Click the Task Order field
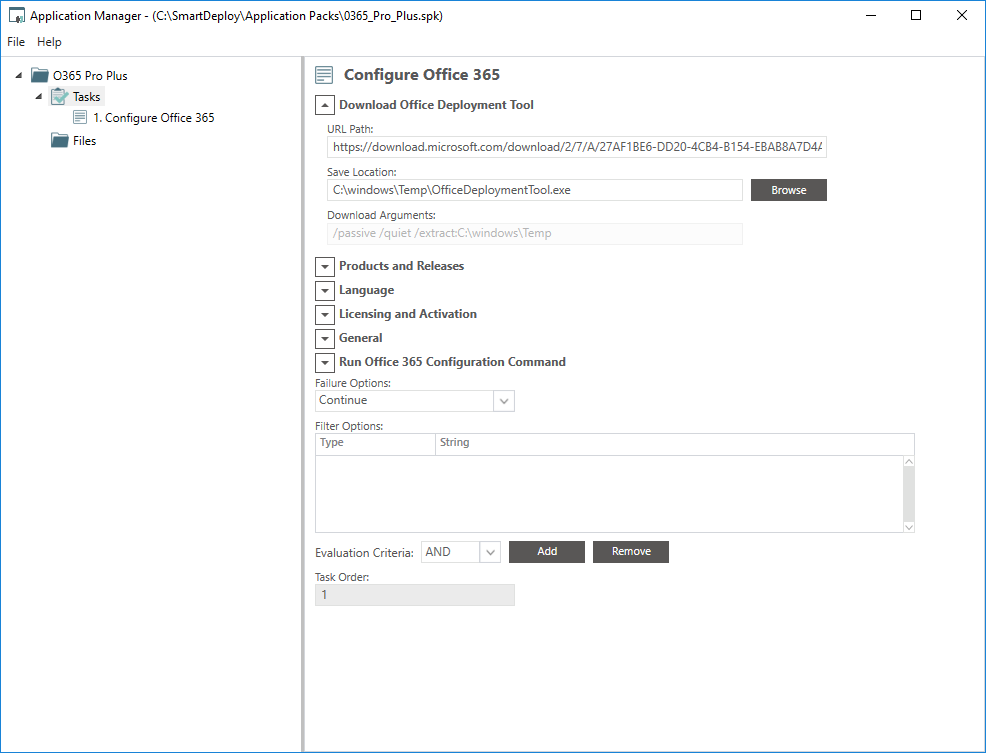Viewport: 986px width, 753px height. [x=414, y=595]
